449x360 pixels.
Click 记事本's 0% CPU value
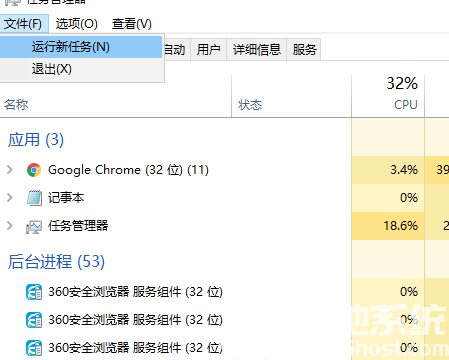[409, 198]
